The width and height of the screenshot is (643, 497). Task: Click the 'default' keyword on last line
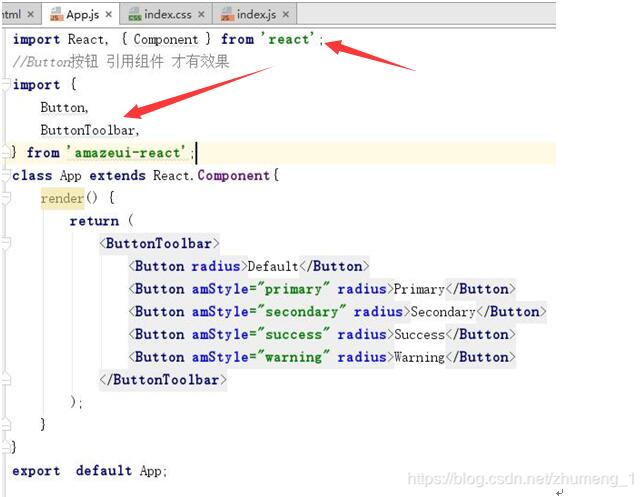(x=104, y=470)
